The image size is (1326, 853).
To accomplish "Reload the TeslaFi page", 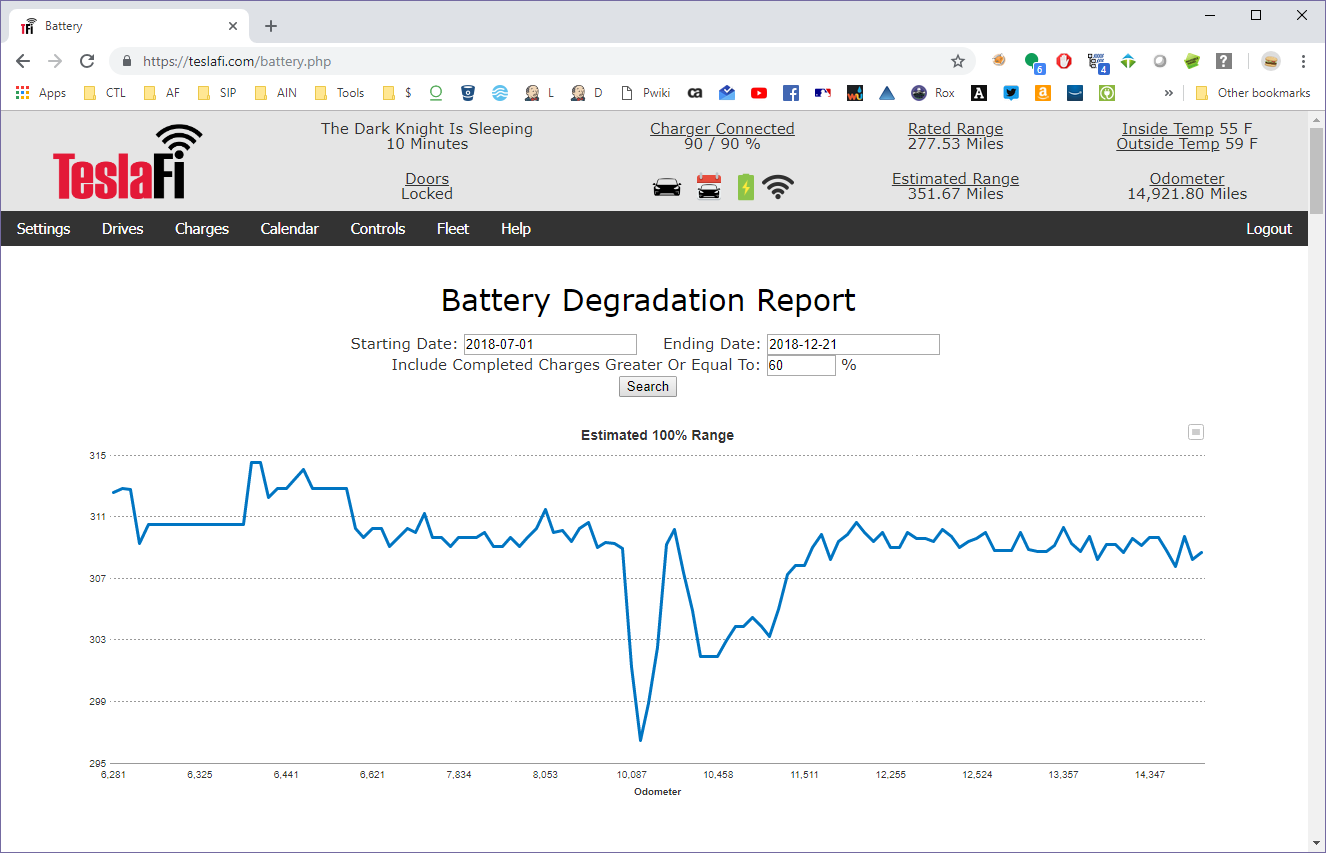I will click(x=87, y=61).
